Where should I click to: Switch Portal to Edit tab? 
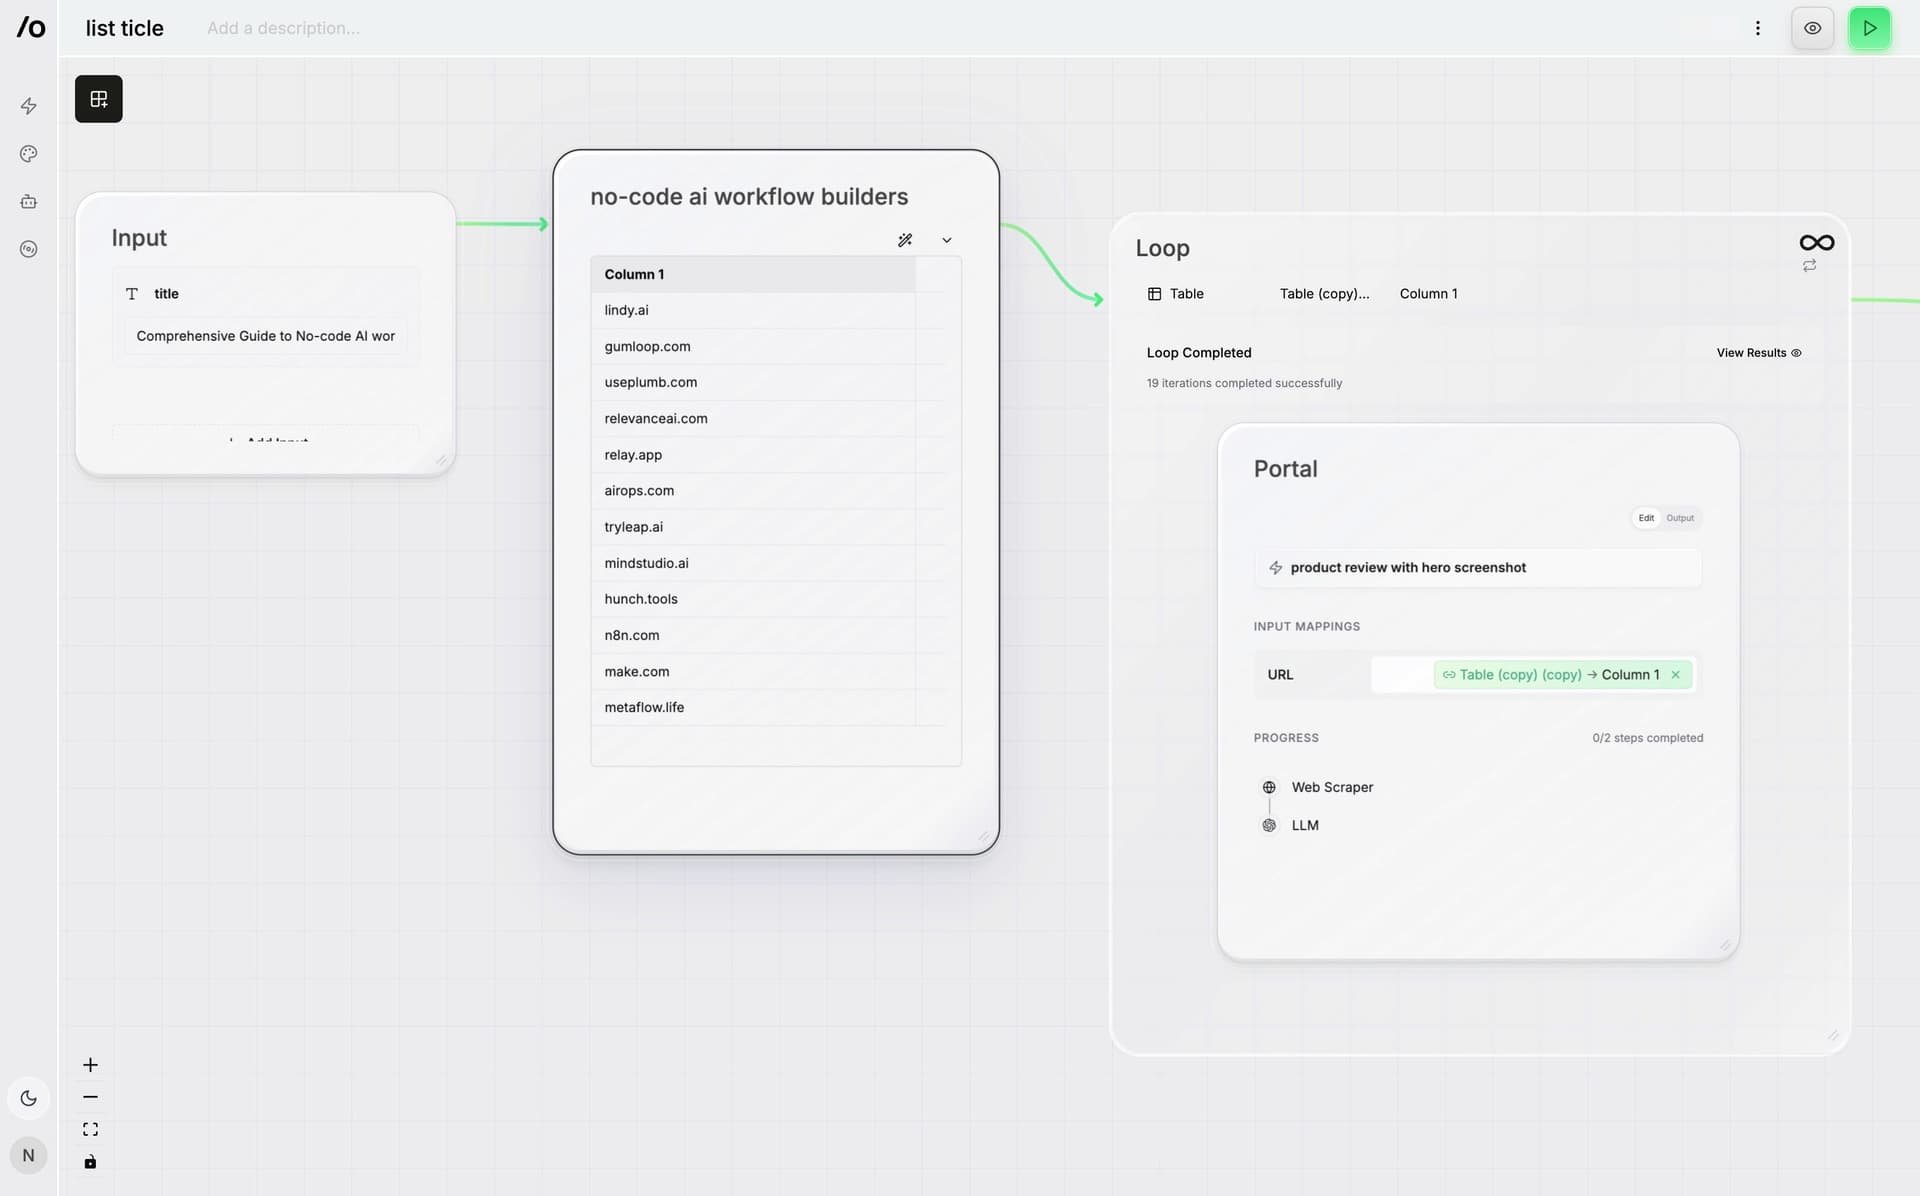(1646, 518)
